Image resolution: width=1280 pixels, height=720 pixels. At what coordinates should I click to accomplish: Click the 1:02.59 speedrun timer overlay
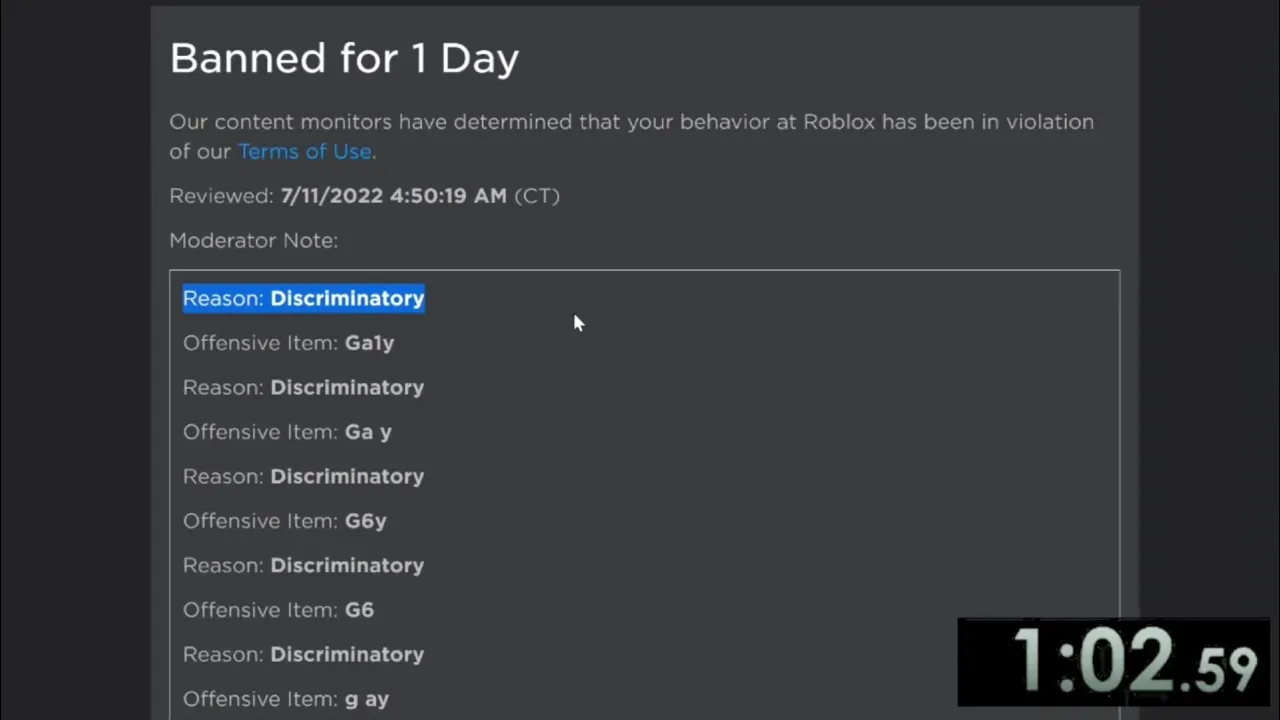pyautogui.click(x=1114, y=662)
